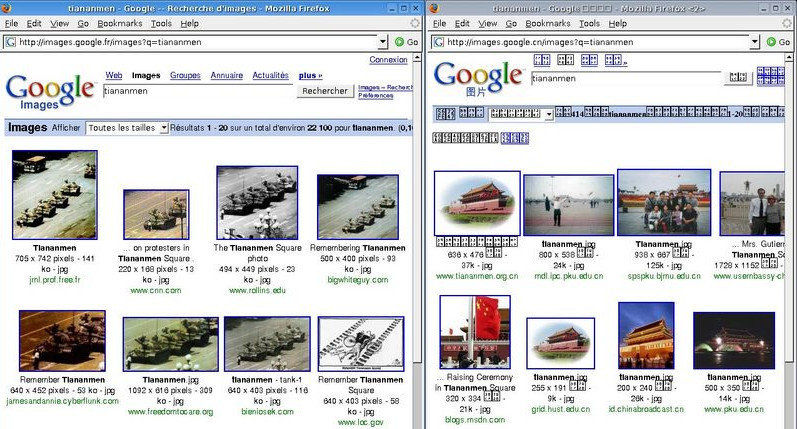Open Help menu in left Firefox window

190,23
